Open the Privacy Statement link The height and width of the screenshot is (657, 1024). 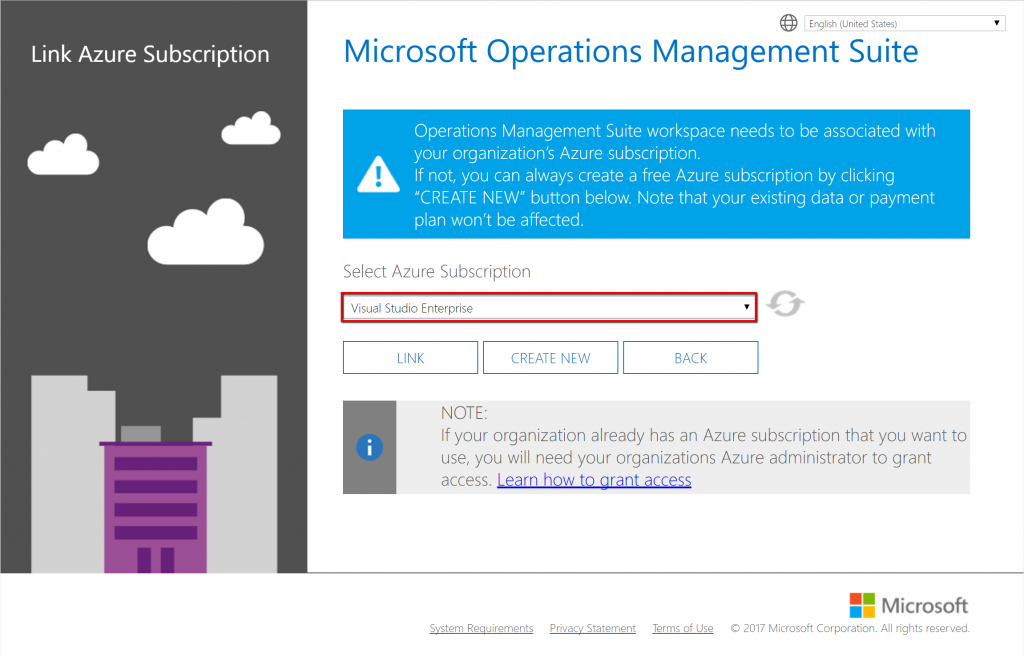pyautogui.click(x=592, y=628)
